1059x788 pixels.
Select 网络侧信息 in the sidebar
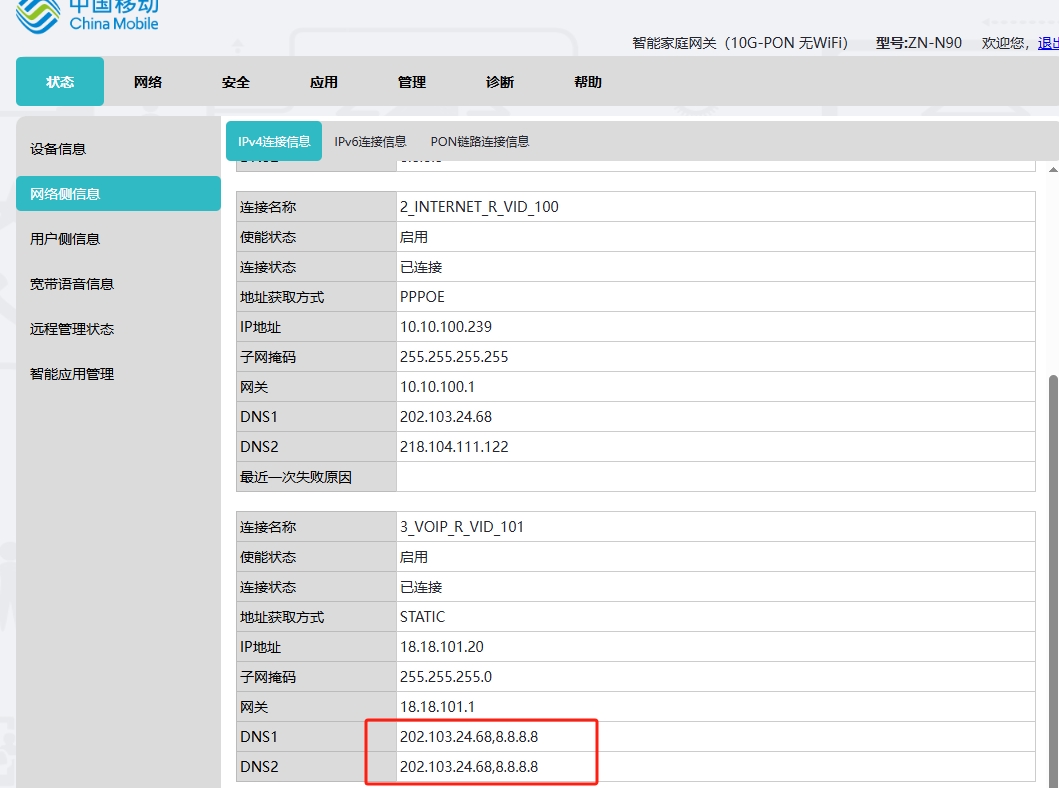118,194
